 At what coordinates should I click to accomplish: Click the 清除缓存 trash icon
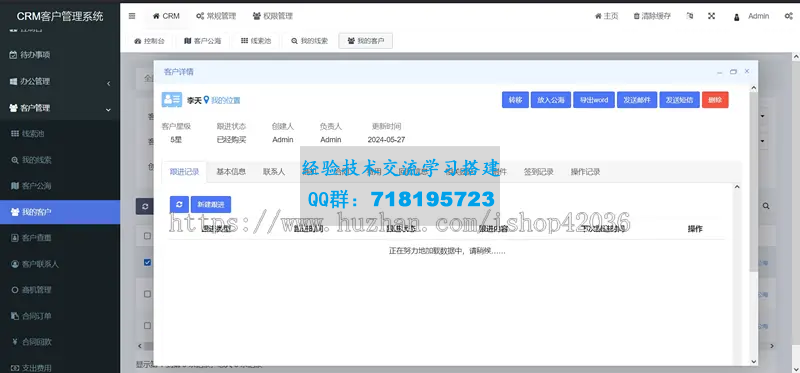[x=636, y=16]
